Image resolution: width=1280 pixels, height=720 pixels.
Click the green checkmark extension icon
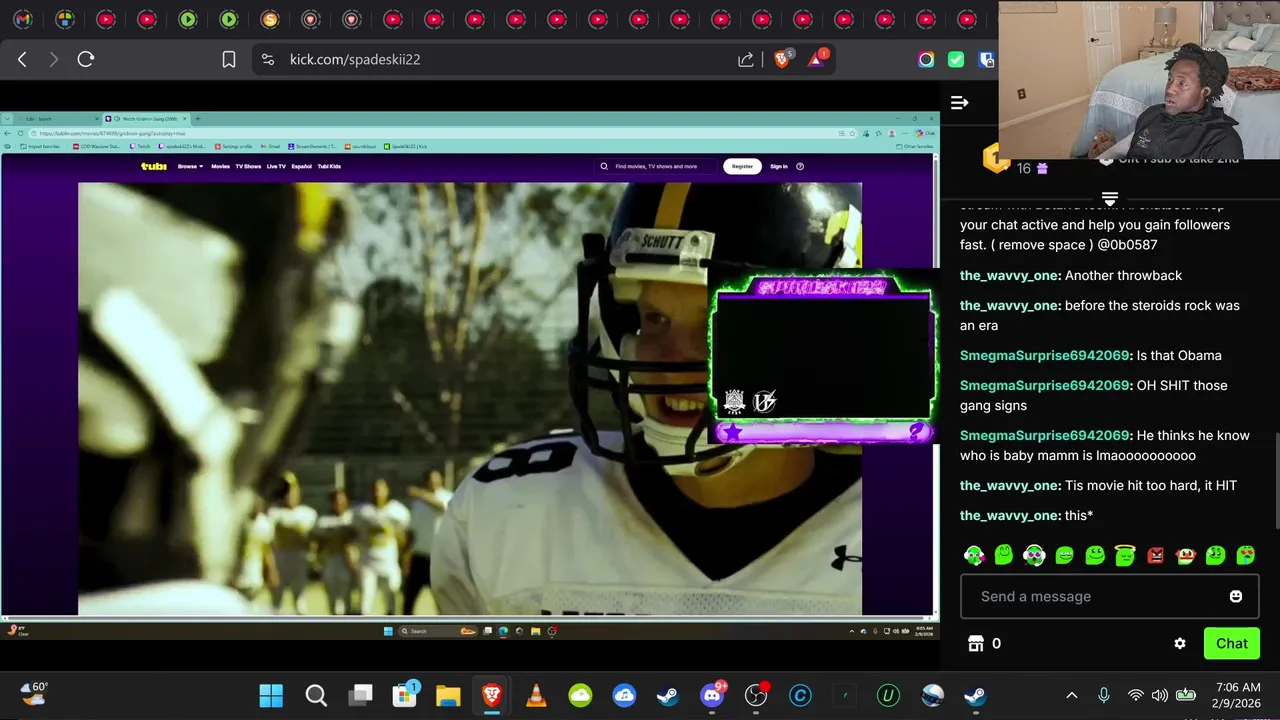click(956, 59)
